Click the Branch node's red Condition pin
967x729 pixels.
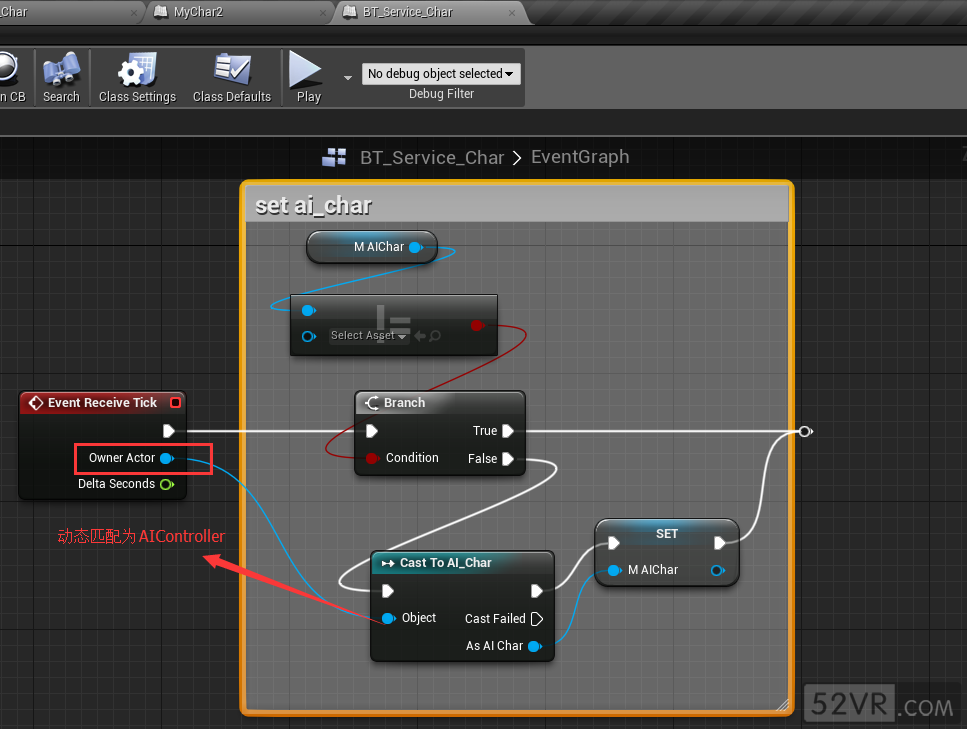point(372,458)
